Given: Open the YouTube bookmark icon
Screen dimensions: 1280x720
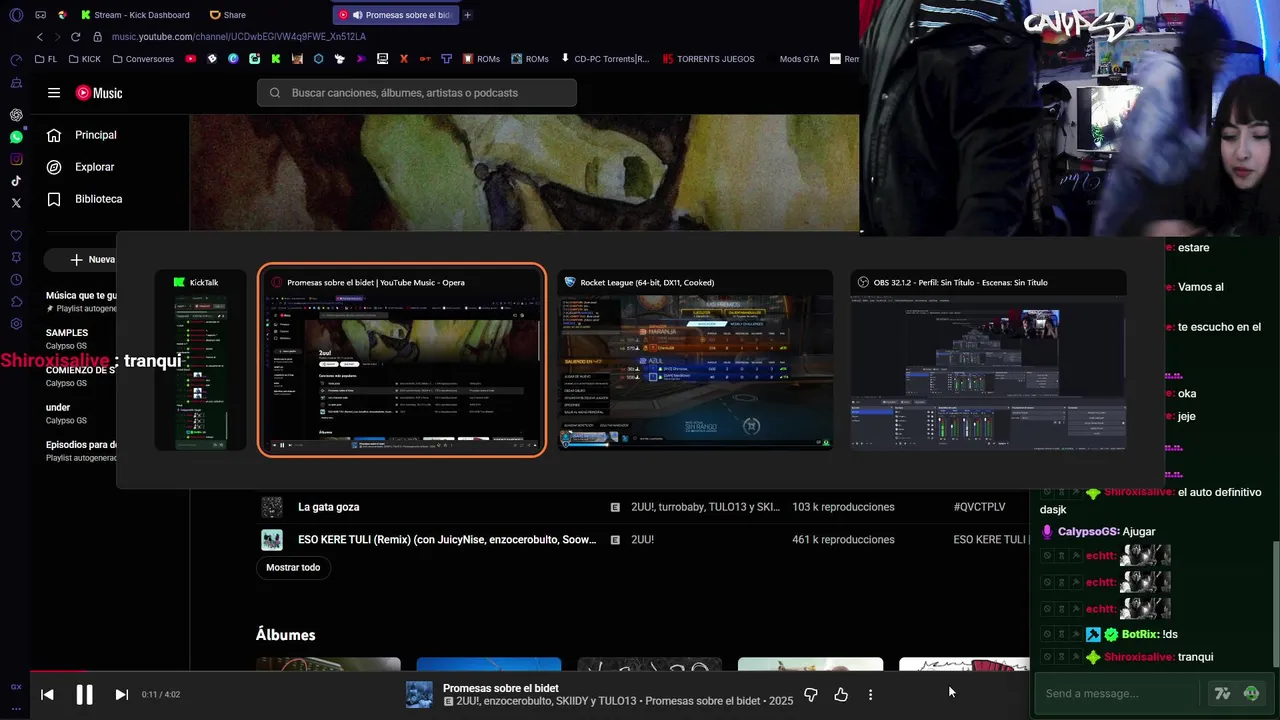Looking at the screenshot, I should pos(191,59).
